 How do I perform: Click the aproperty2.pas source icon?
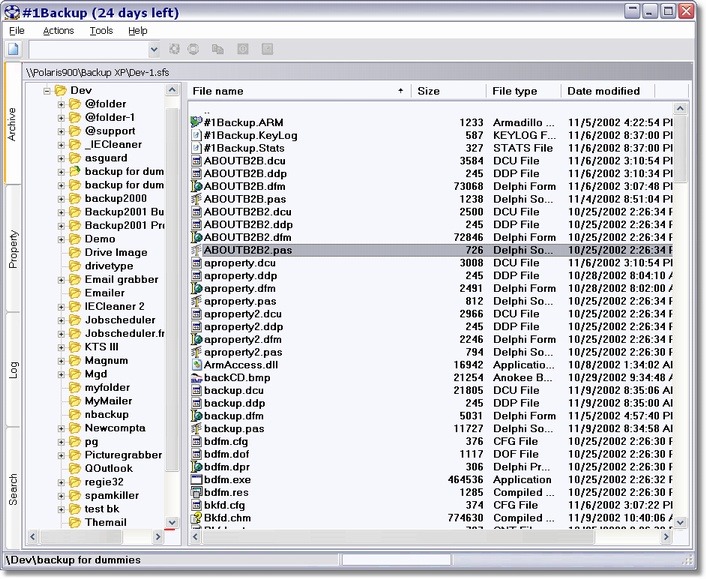196,352
